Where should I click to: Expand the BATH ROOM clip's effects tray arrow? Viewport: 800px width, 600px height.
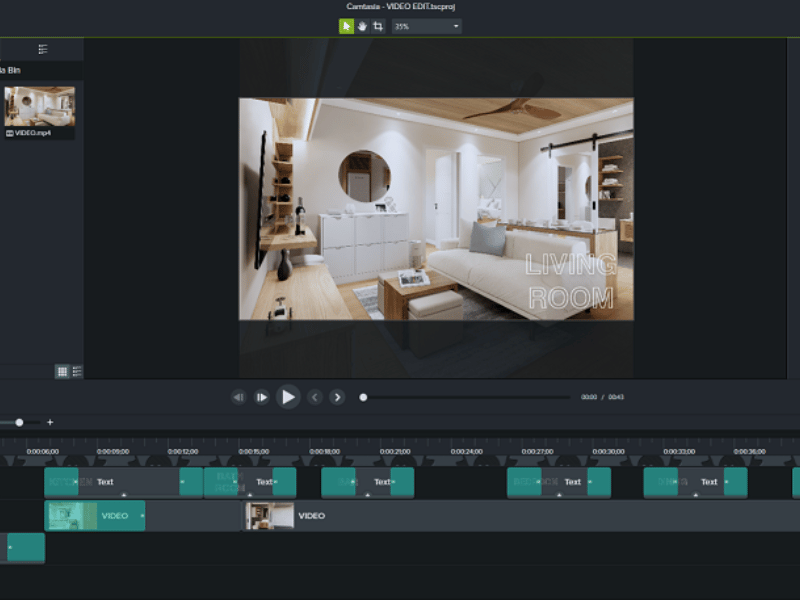[250, 495]
